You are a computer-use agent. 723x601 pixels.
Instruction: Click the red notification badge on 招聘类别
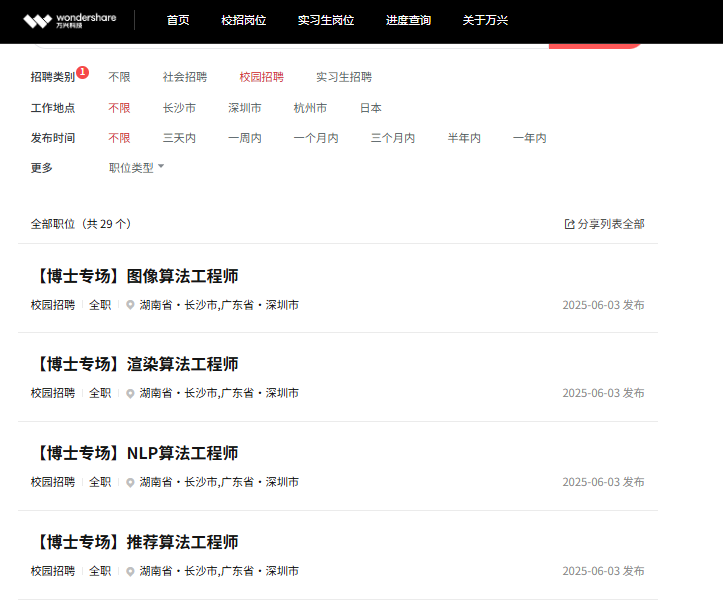[83, 72]
